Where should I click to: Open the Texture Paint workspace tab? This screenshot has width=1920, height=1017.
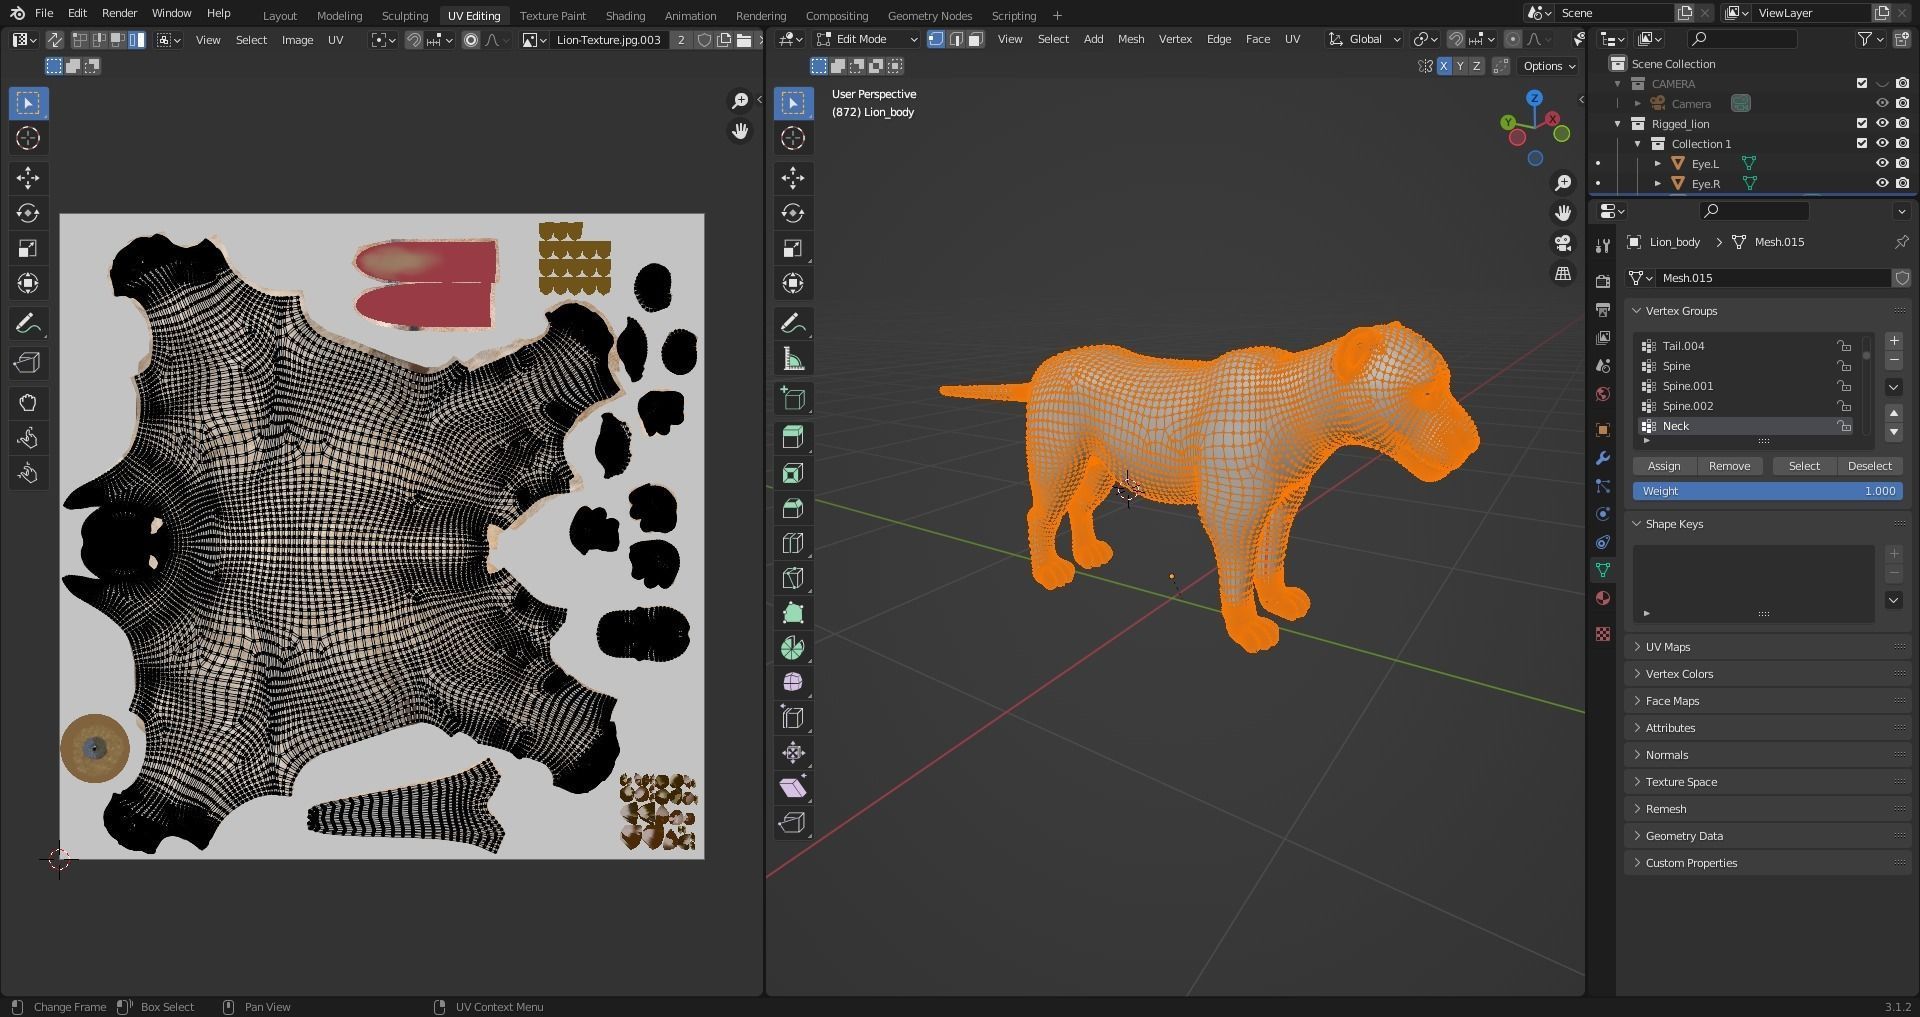[x=553, y=15]
